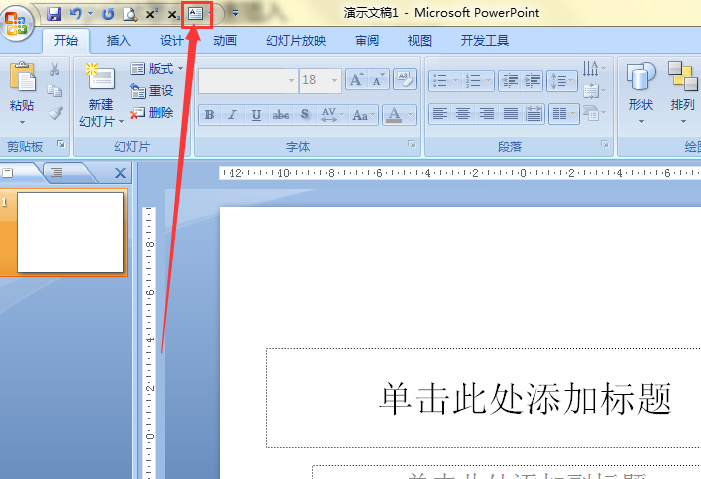Image resolution: width=701 pixels, height=479 pixels.
Task: Align text right
Action: coord(487,114)
